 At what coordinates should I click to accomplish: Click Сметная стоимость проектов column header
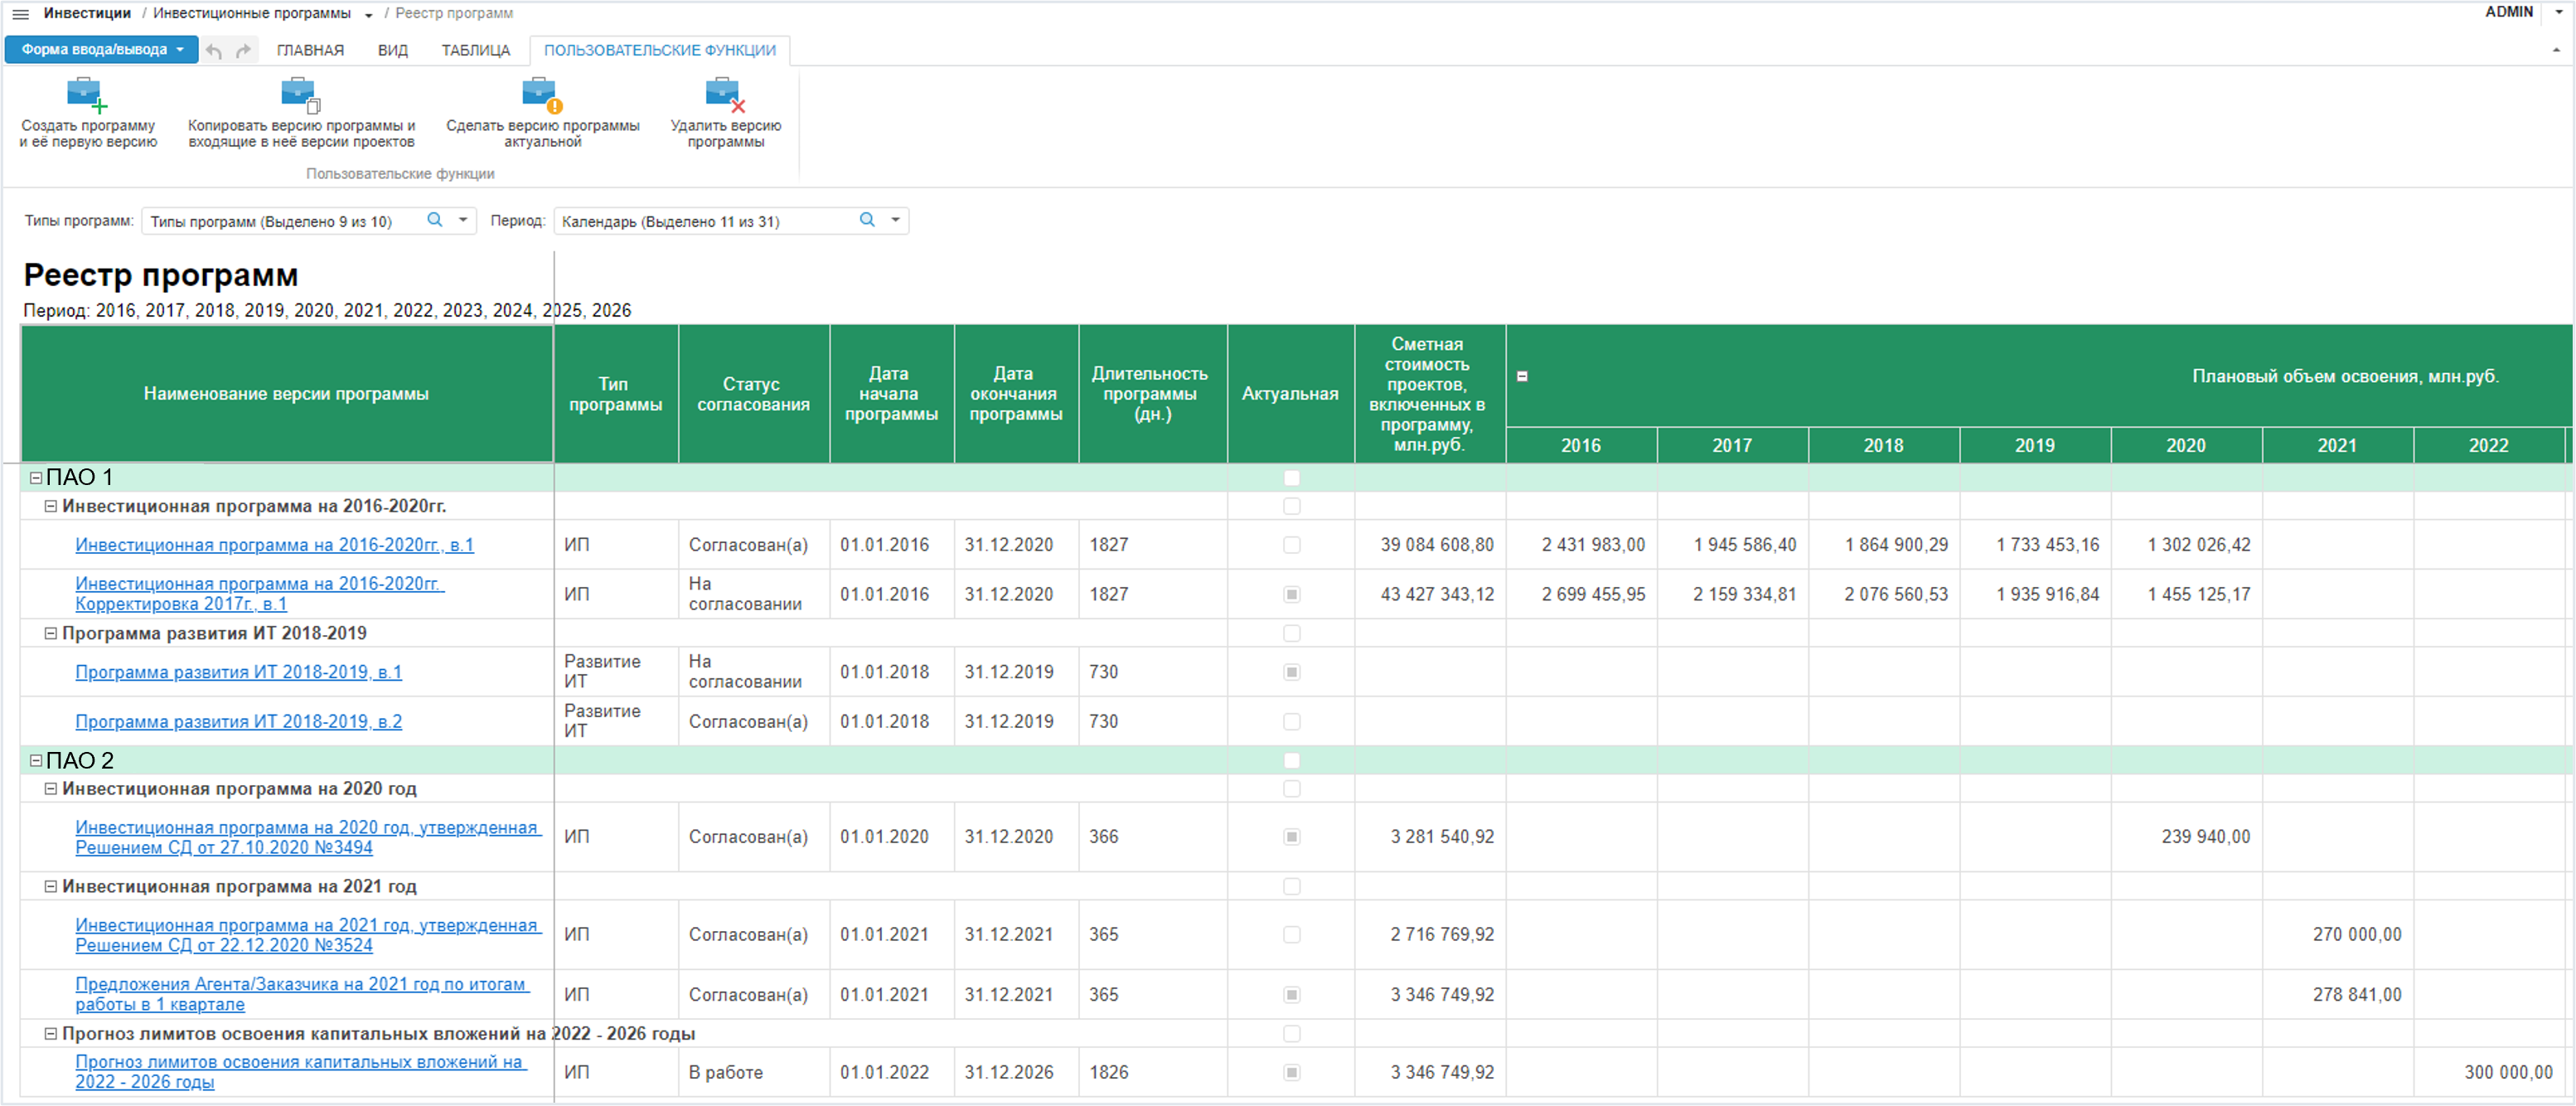tap(1429, 394)
